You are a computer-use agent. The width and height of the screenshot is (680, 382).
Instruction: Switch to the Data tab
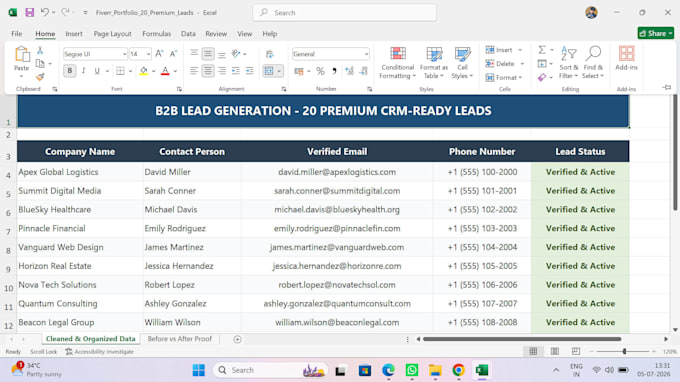click(x=188, y=33)
